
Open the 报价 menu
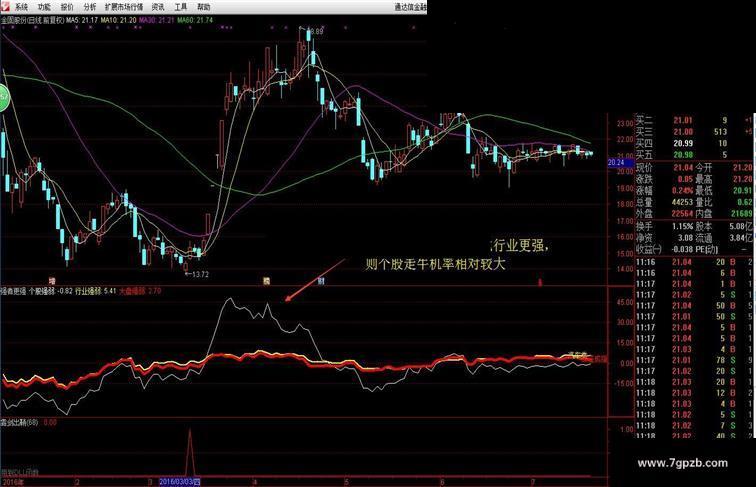click(x=67, y=7)
